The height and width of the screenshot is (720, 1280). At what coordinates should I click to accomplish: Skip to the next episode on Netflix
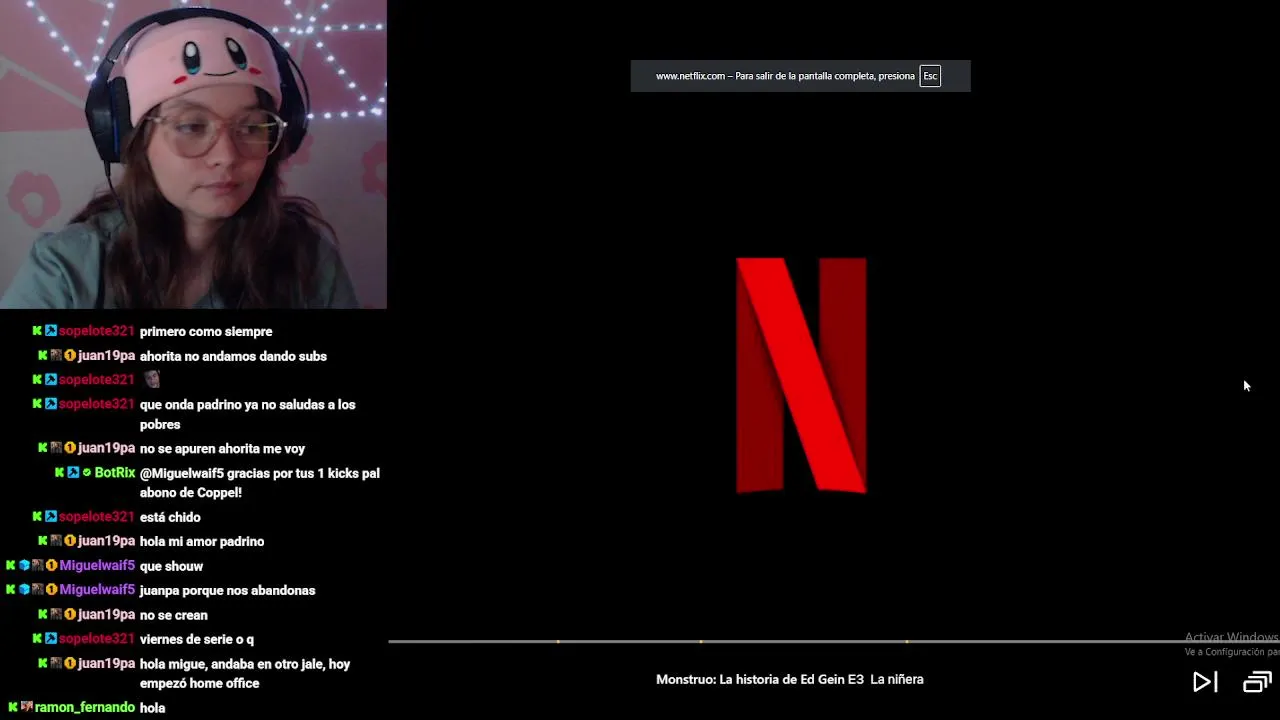click(x=1205, y=682)
